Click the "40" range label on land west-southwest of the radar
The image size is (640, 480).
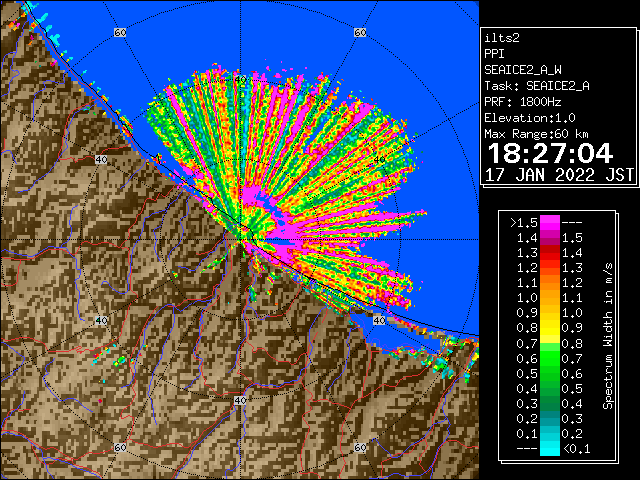(x=101, y=320)
